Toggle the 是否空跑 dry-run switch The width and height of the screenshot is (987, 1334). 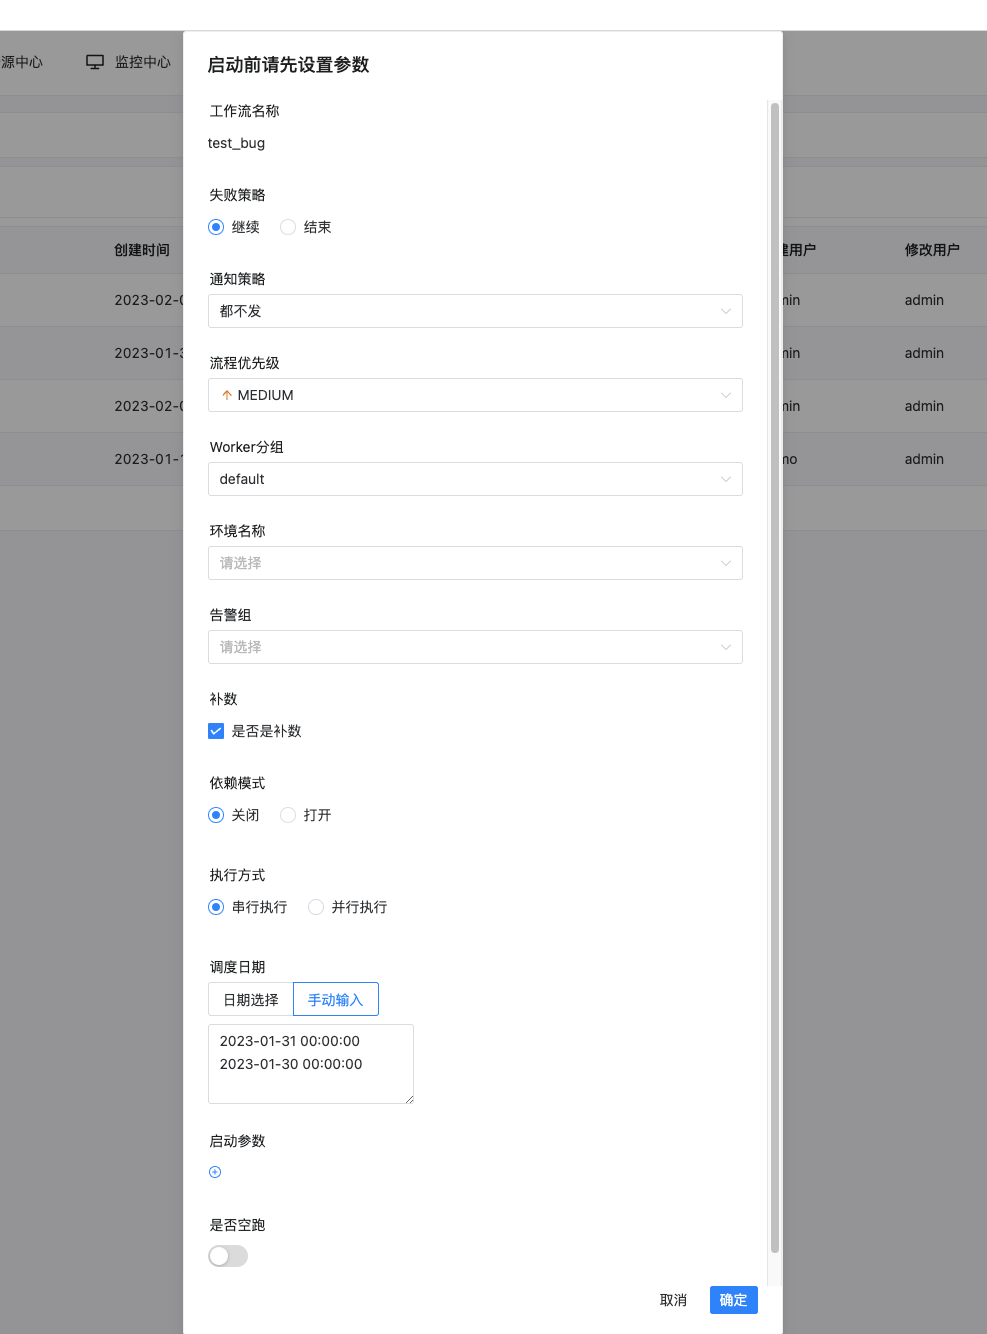(x=228, y=1256)
